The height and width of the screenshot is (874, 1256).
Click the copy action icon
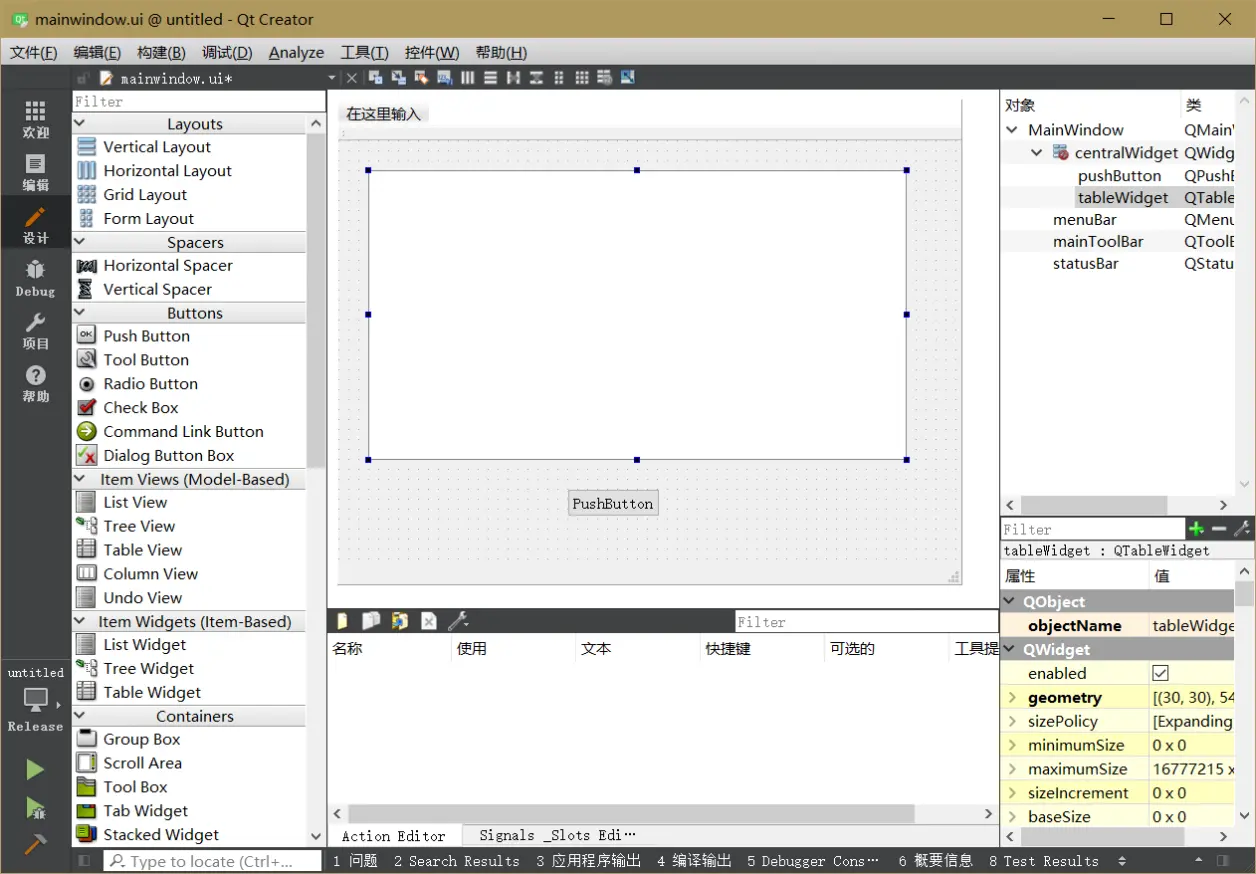(x=371, y=621)
